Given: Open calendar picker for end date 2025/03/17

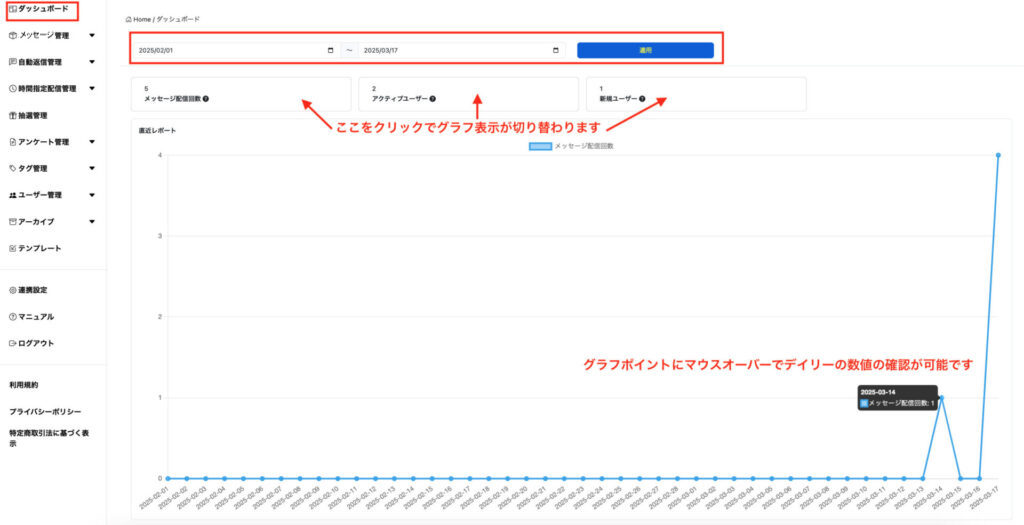Looking at the screenshot, I should click(556, 50).
